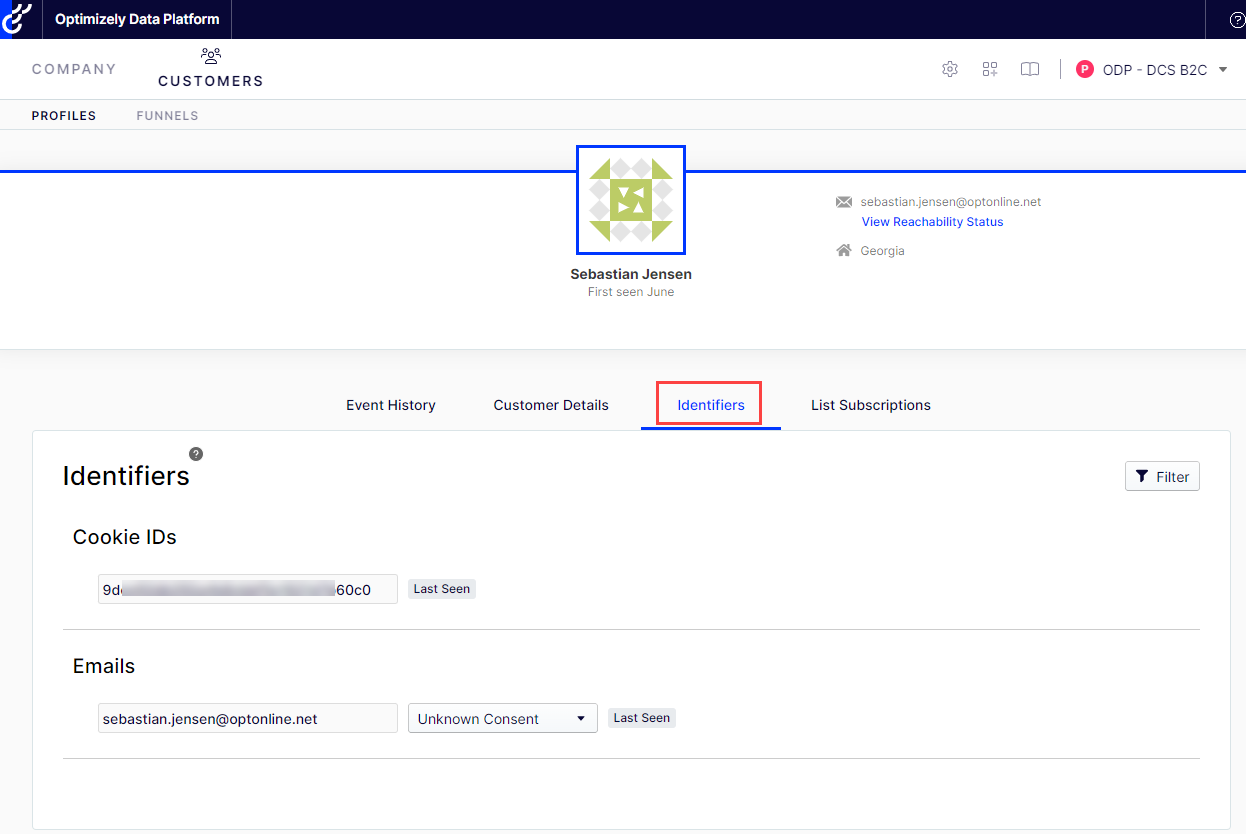Open the app directory grid icon
The width and height of the screenshot is (1246, 834).
(990, 69)
